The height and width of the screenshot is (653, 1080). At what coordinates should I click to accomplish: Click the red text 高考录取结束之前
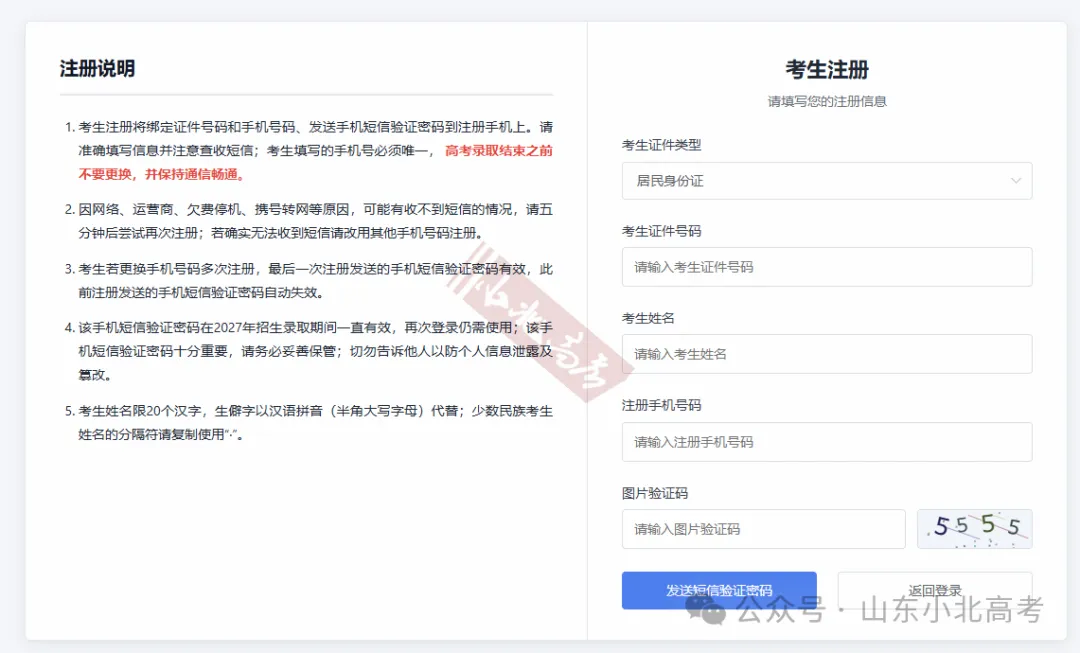(499, 151)
